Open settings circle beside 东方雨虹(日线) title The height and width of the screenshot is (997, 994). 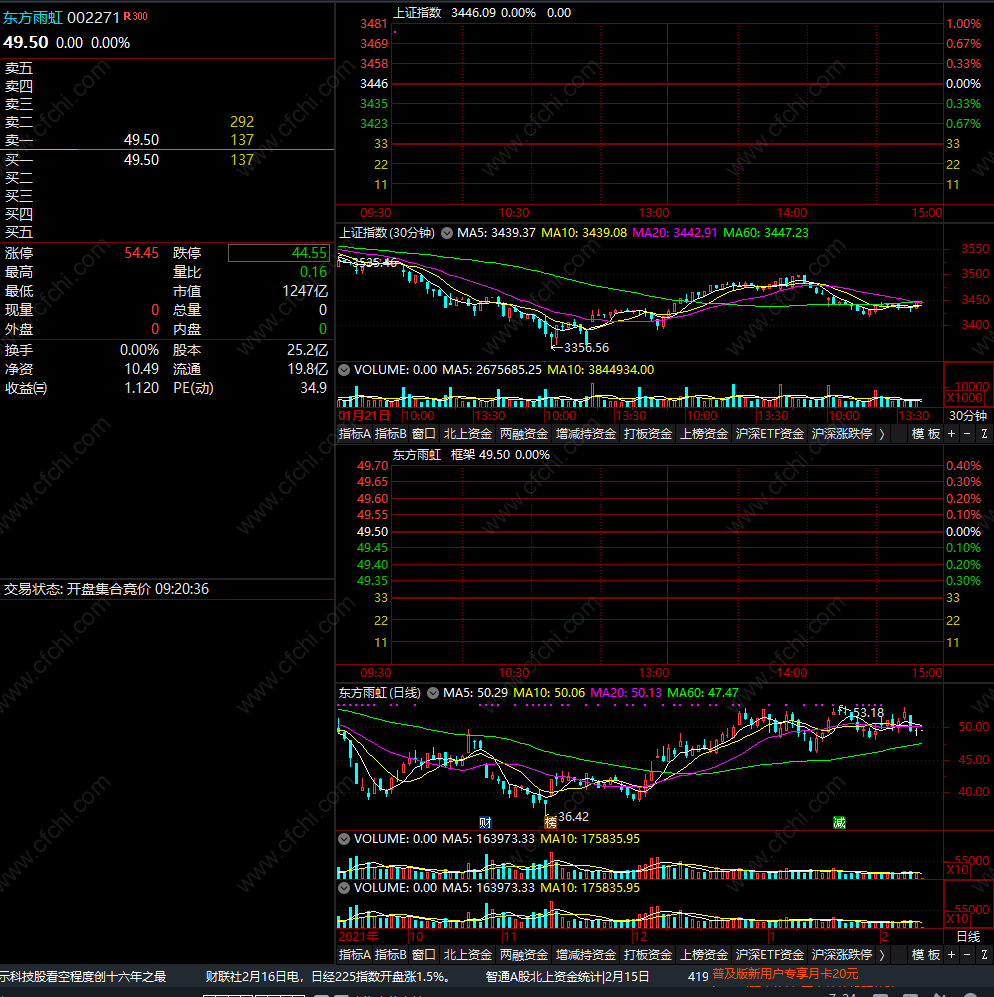click(x=433, y=693)
